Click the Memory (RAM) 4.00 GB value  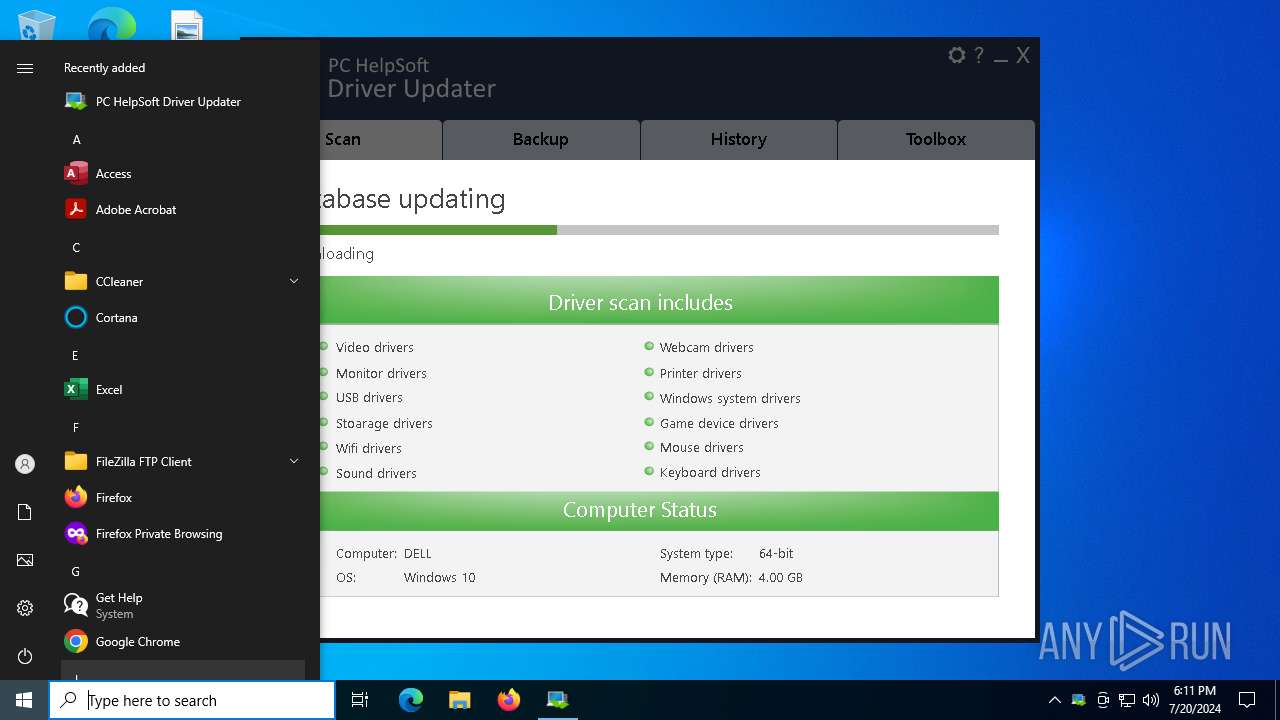tap(780, 578)
